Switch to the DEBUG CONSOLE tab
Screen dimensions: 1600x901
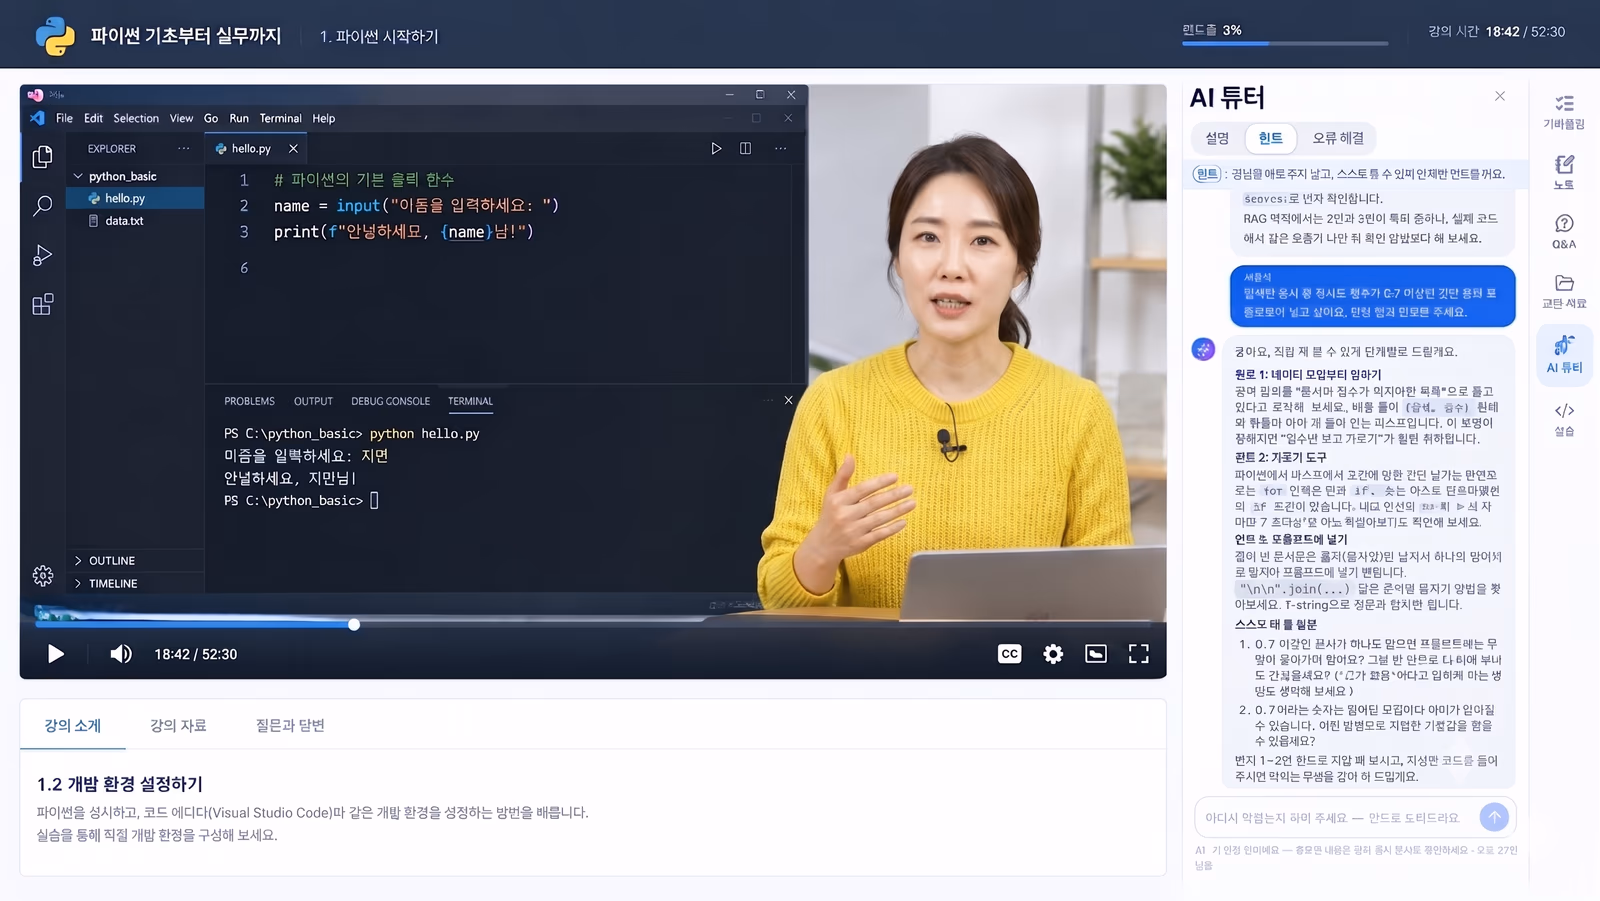click(390, 401)
